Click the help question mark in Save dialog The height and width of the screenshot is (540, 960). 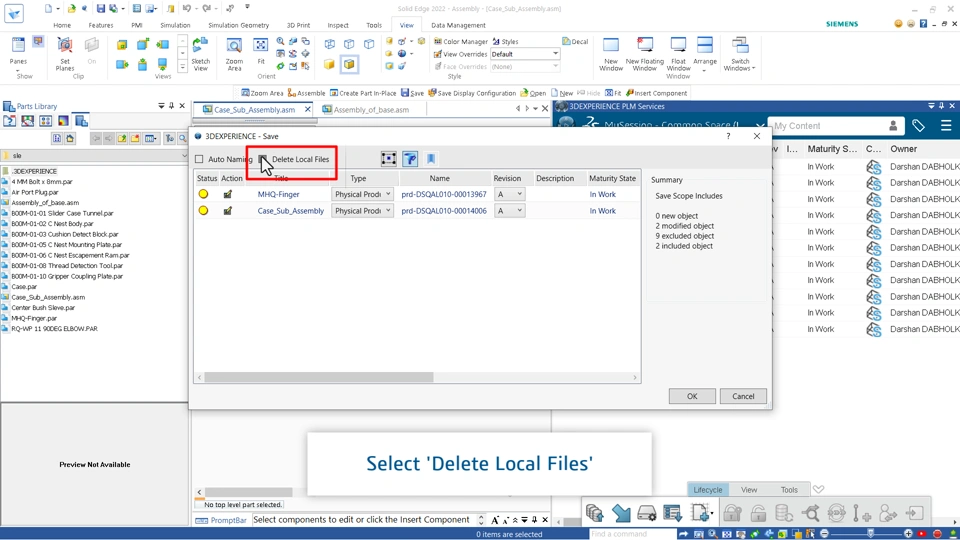click(x=728, y=136)
